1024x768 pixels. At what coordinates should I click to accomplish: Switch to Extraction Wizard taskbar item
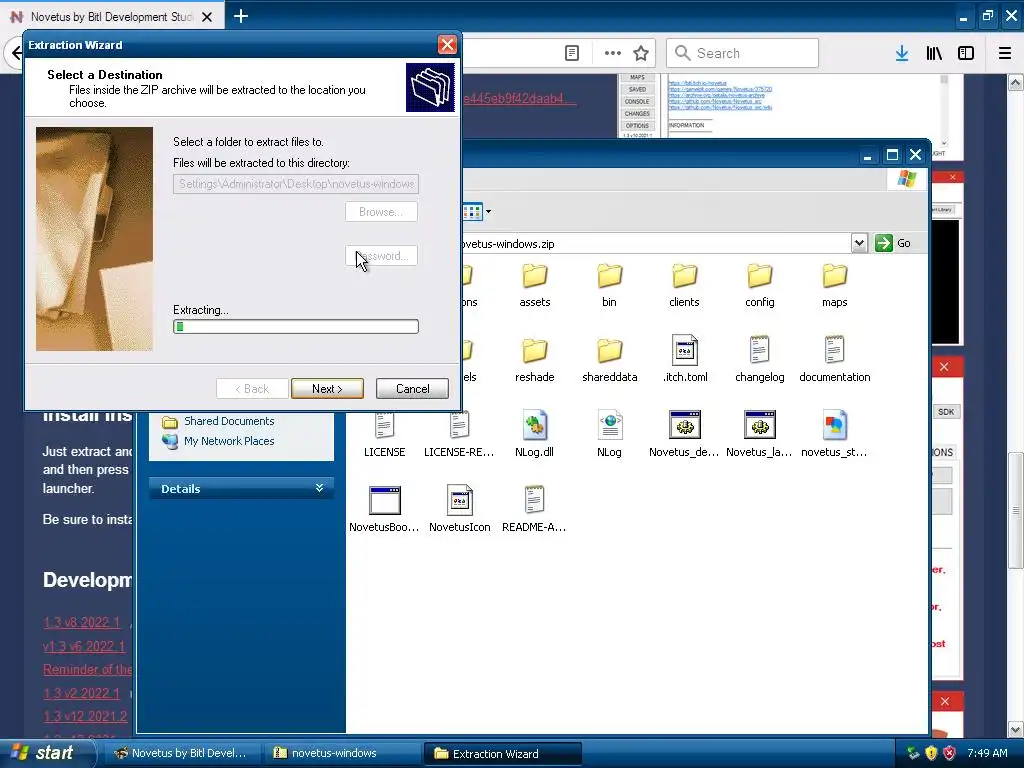(502, 754)
